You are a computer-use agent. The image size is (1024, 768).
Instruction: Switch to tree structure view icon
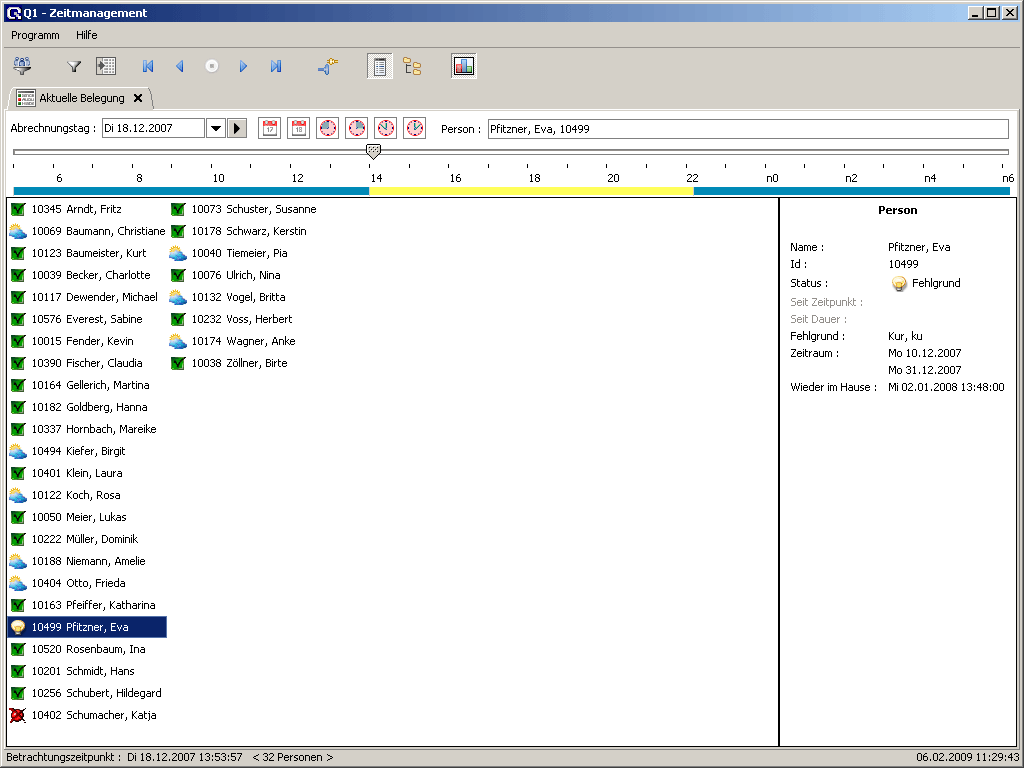412,66
